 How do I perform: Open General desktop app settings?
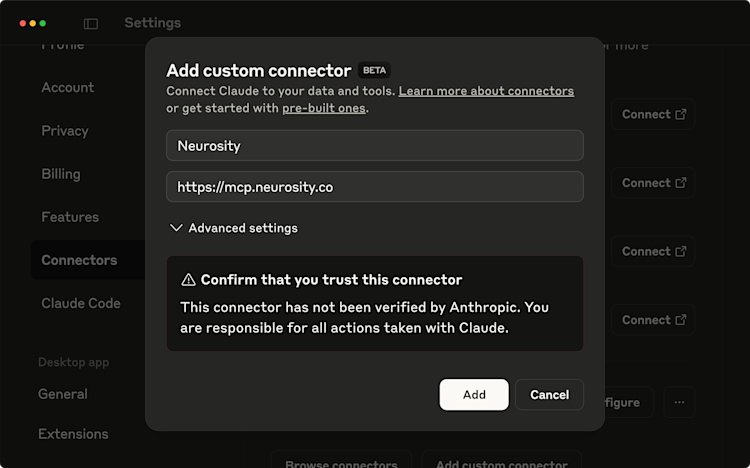63,394
